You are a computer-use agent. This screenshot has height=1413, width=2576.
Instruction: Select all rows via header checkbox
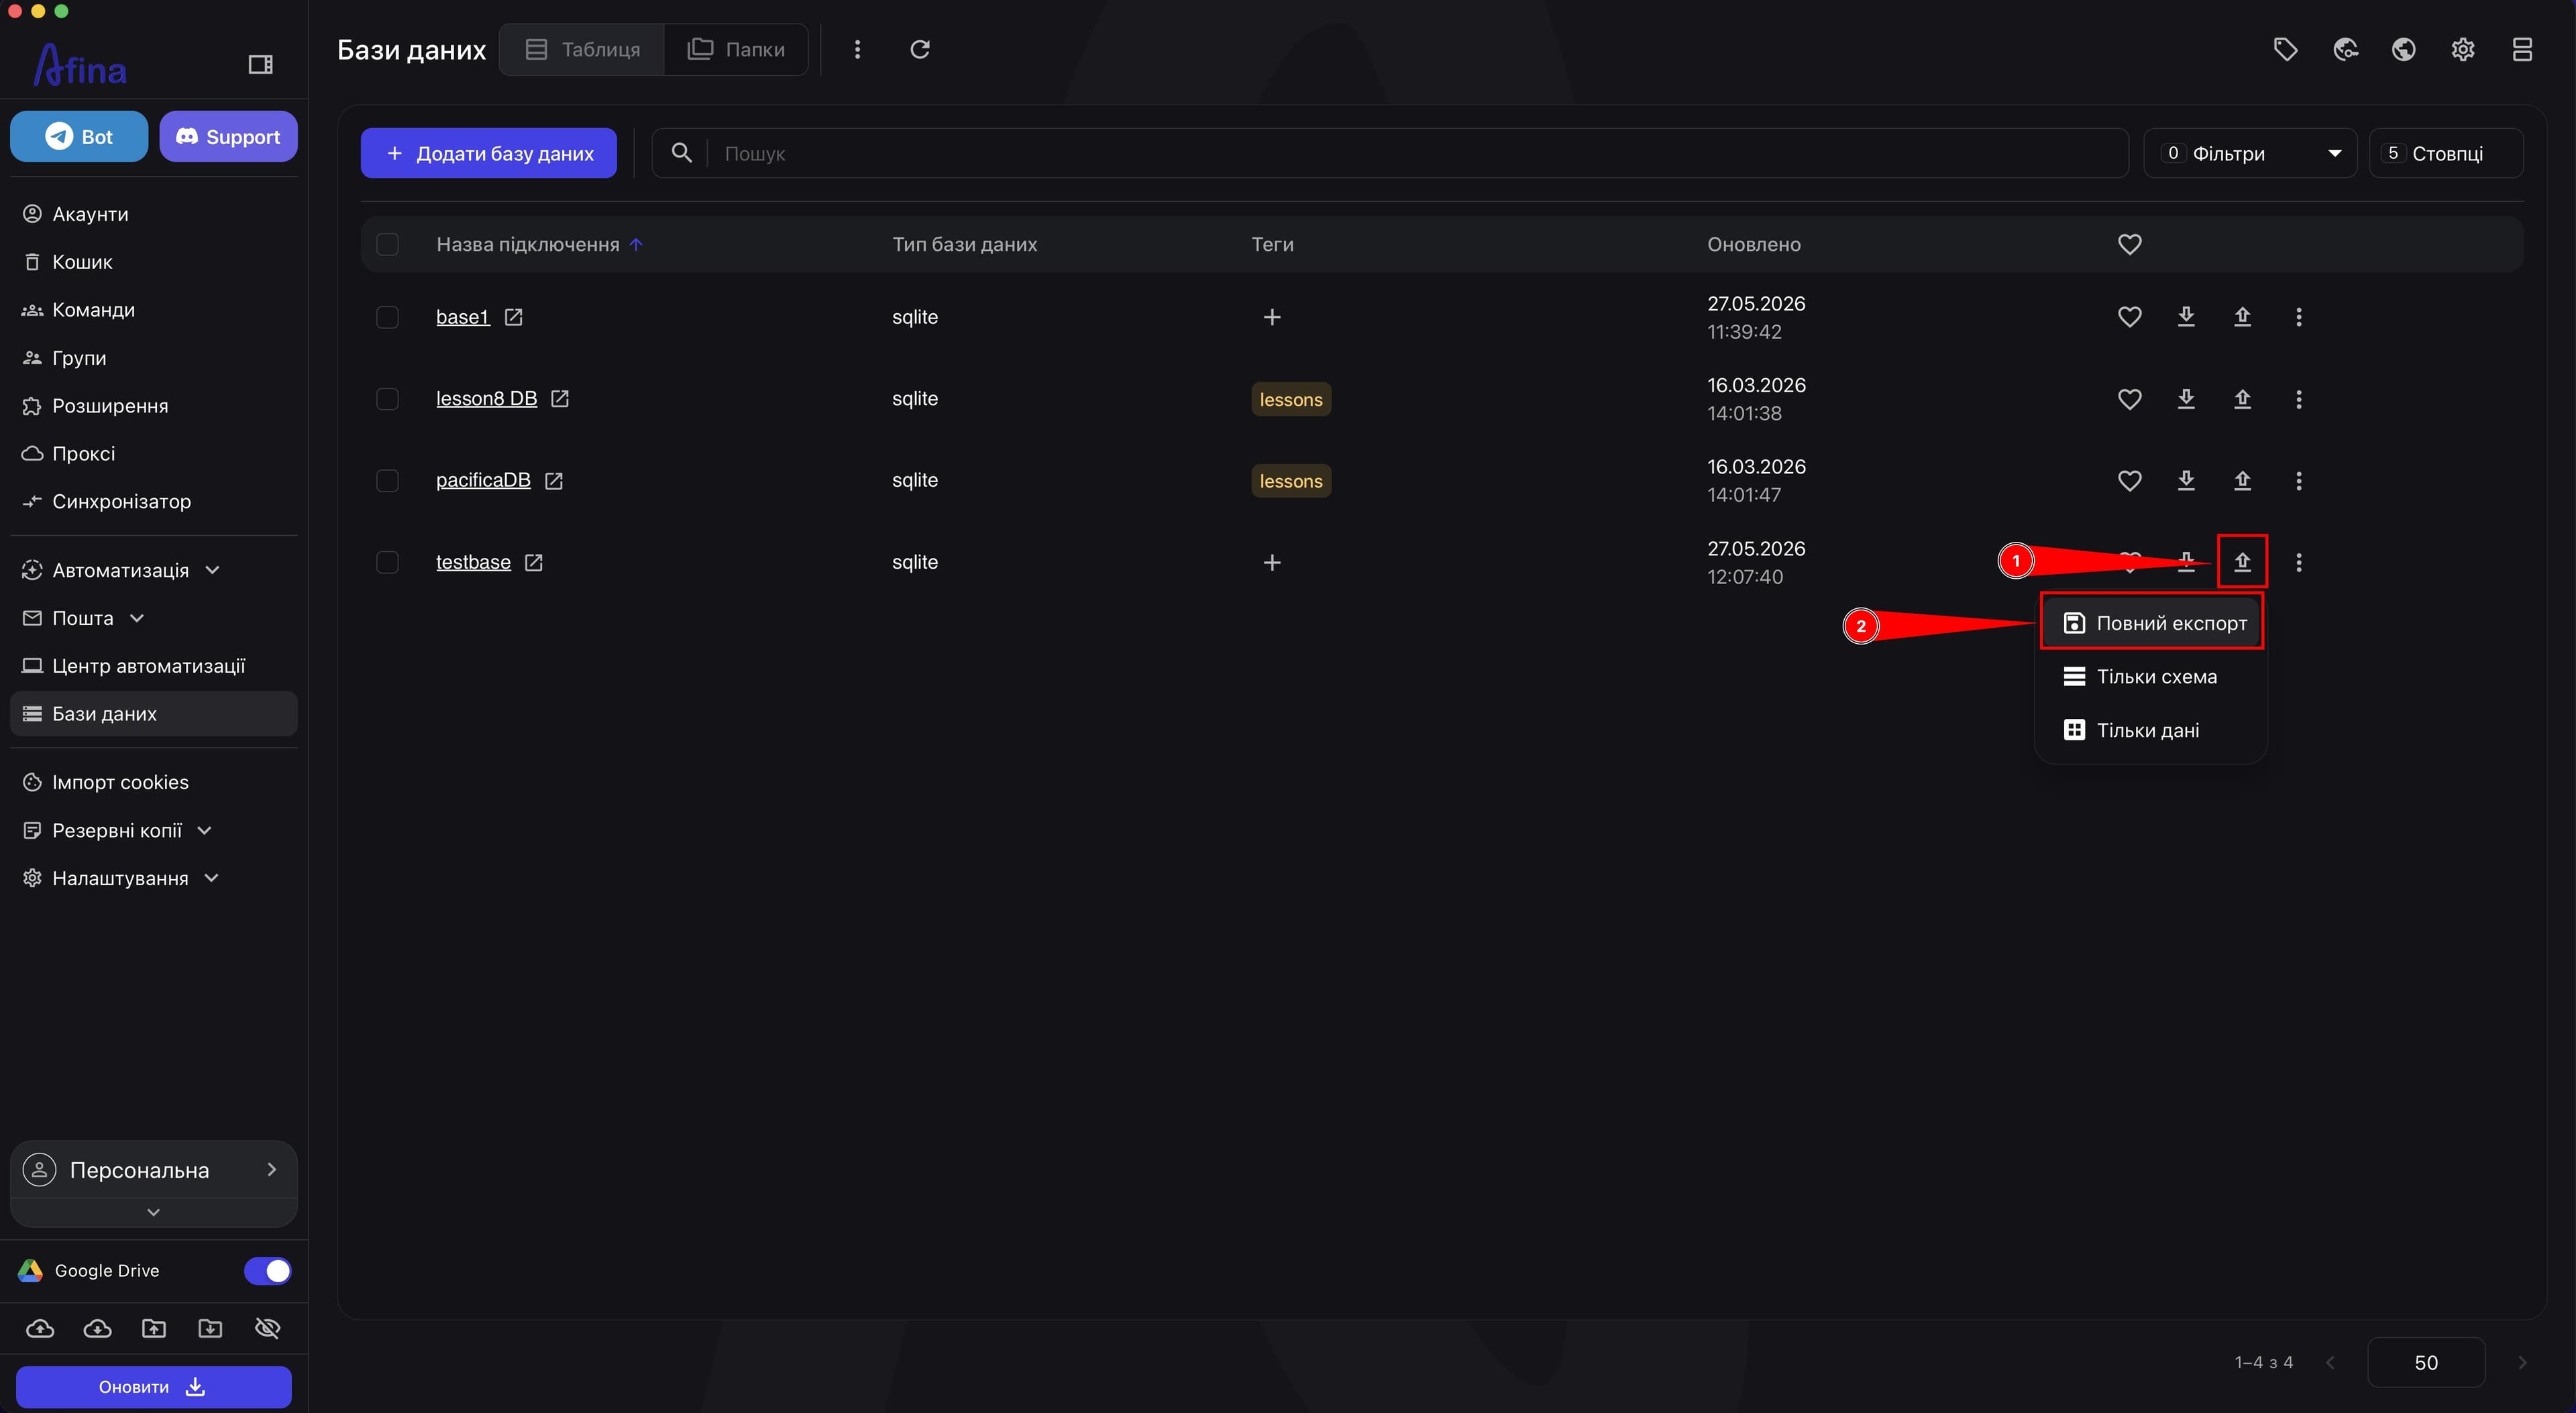[x=387, y=244]
